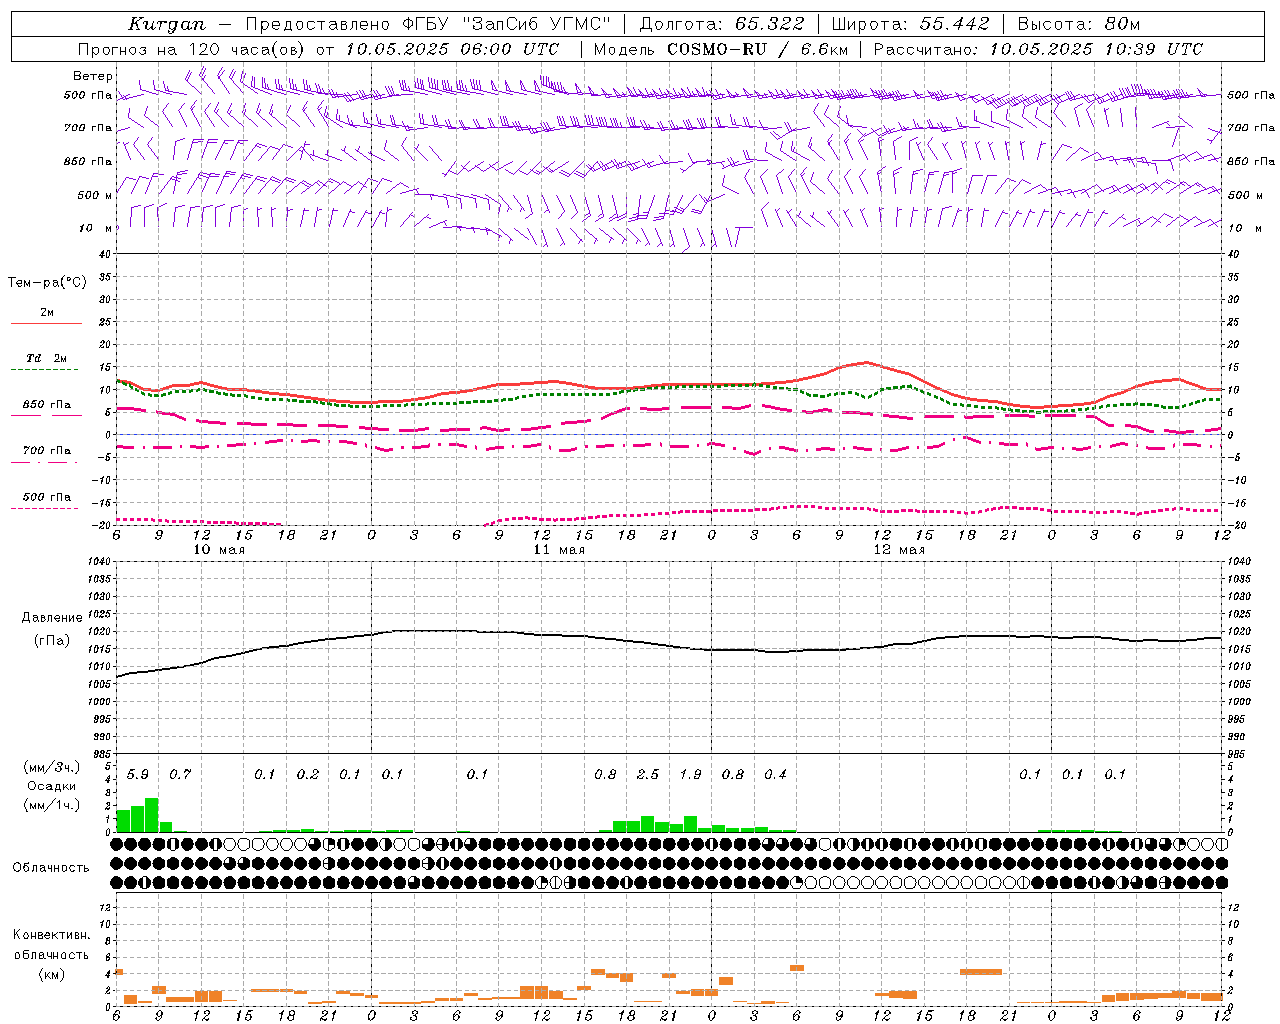The image size is (1280, 1024).
Task: Click 'Прогноз на 120 часа(ов)' text
Action: tap(192, 48)
